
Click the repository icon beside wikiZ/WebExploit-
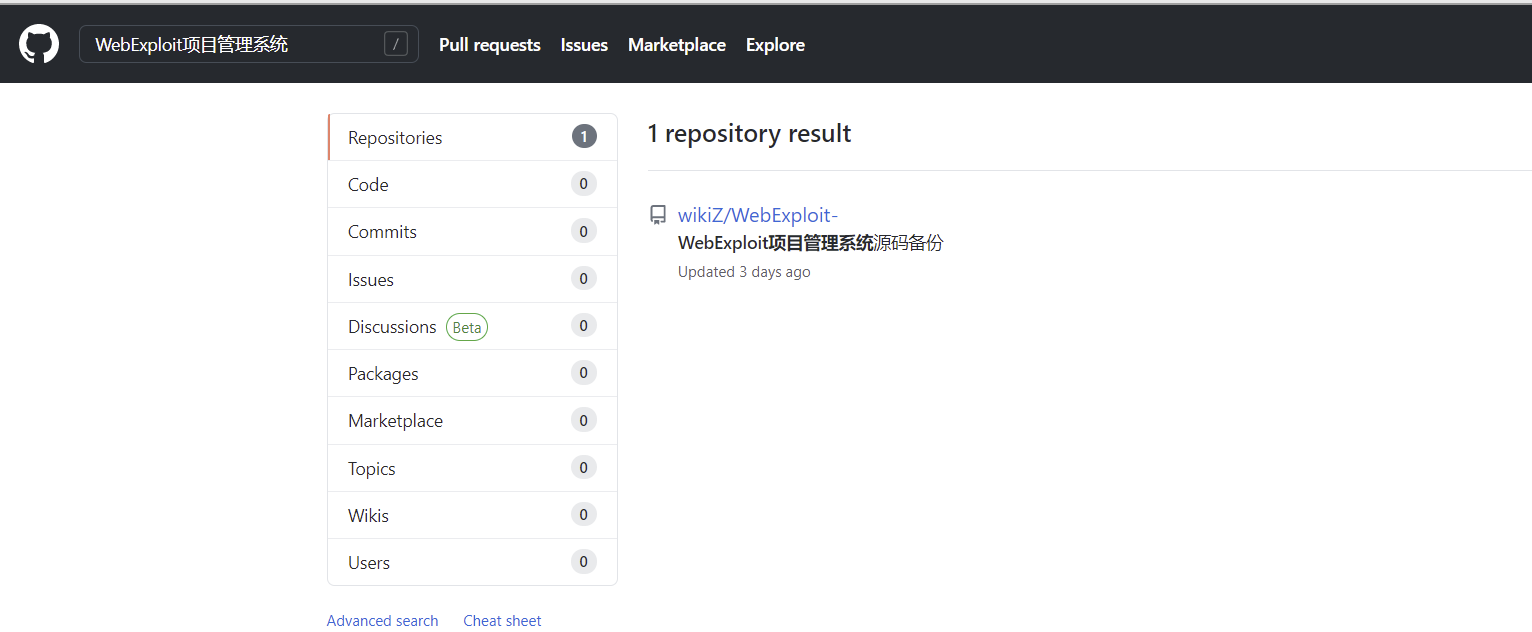[658, 215]
